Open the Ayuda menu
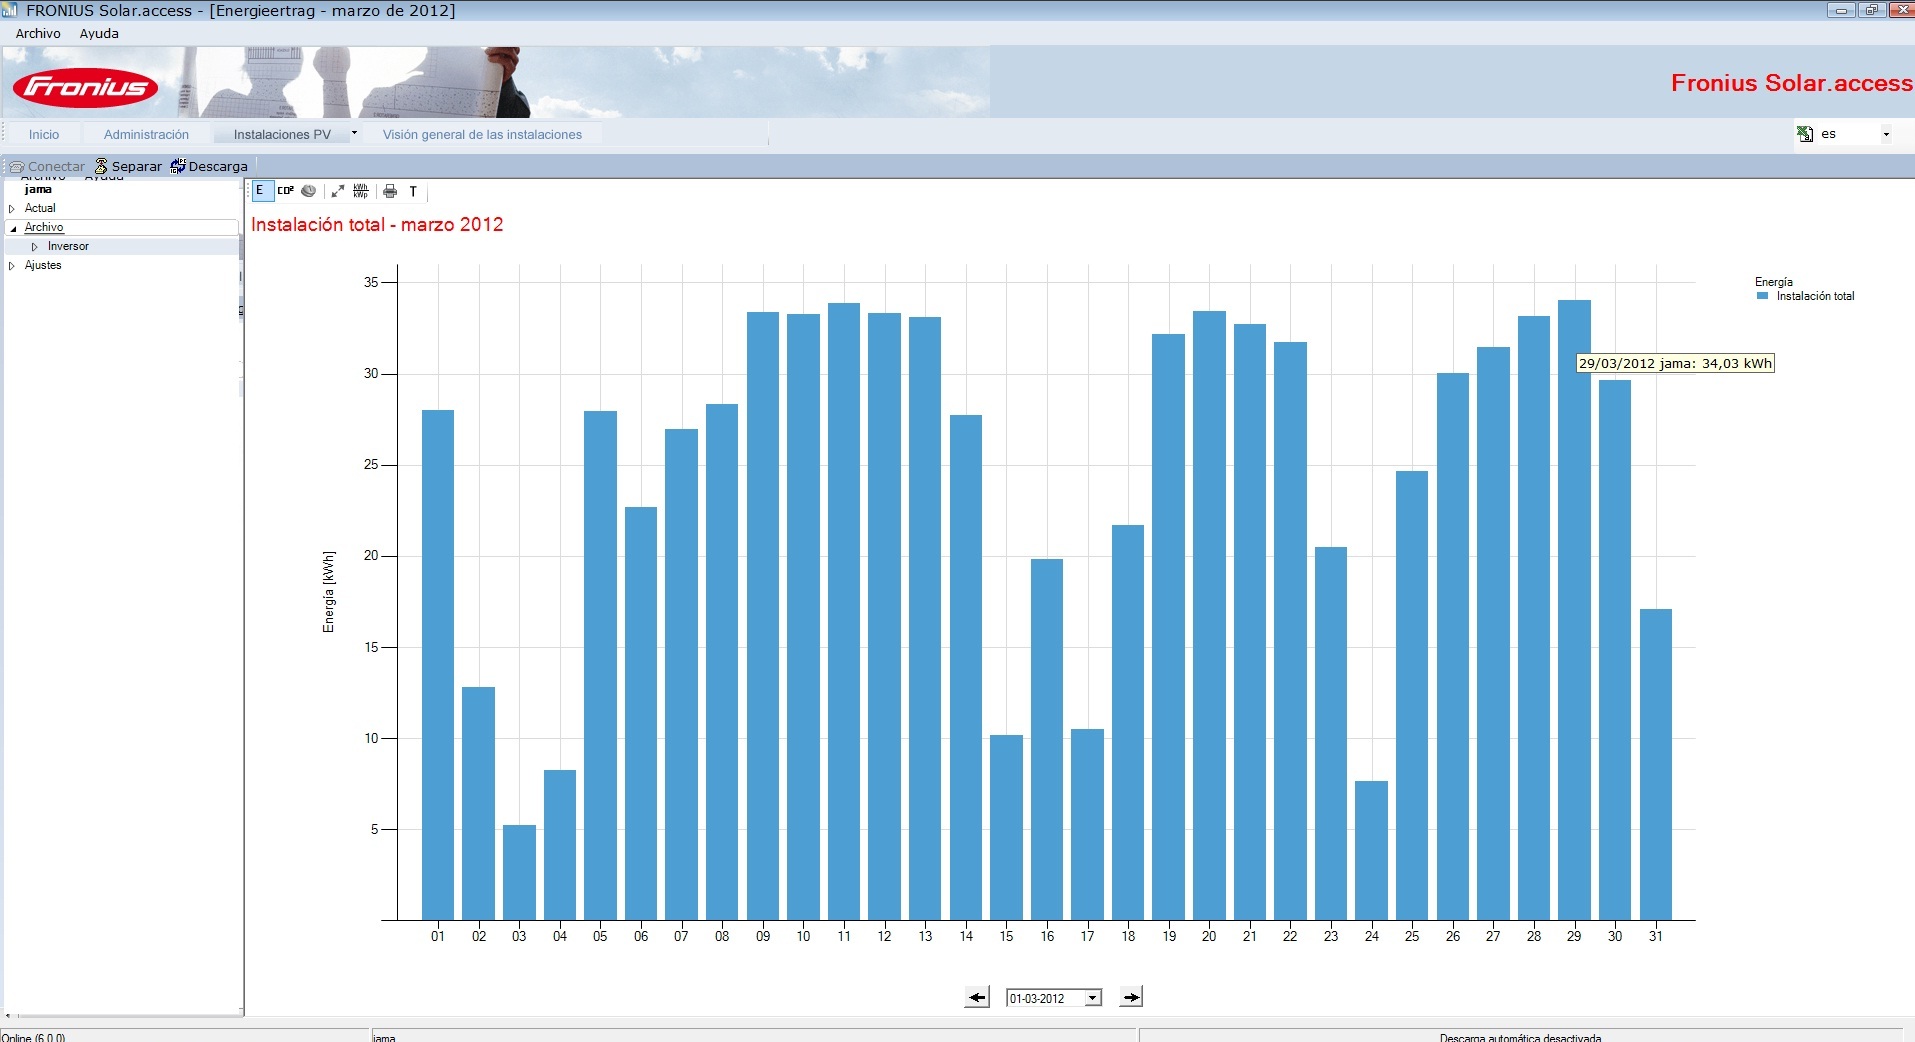This screenshot has height=1042, width=1915. (99, 33)
